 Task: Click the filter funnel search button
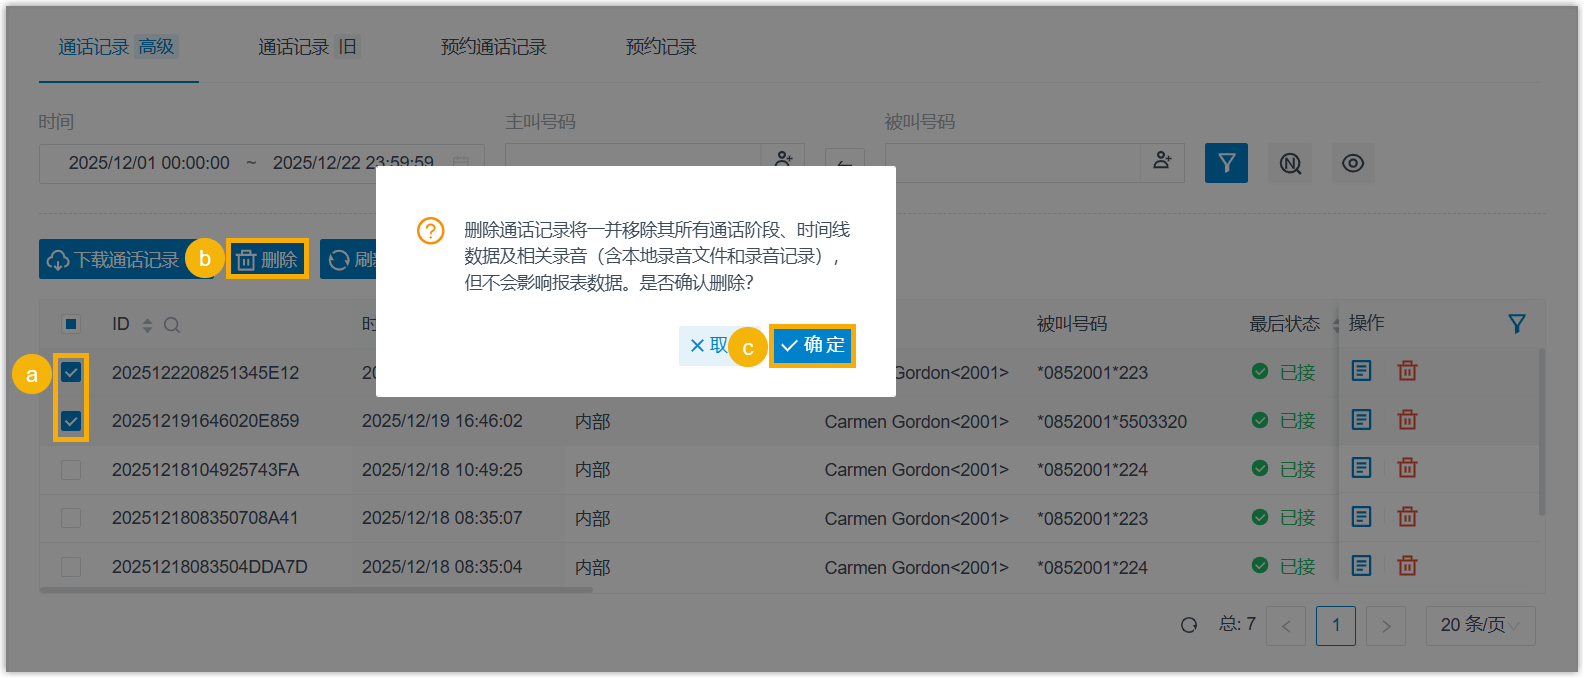[x=1226, y=163]
